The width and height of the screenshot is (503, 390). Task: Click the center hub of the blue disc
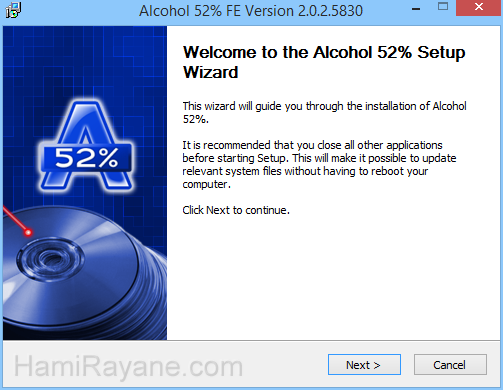tap(50, 259)
